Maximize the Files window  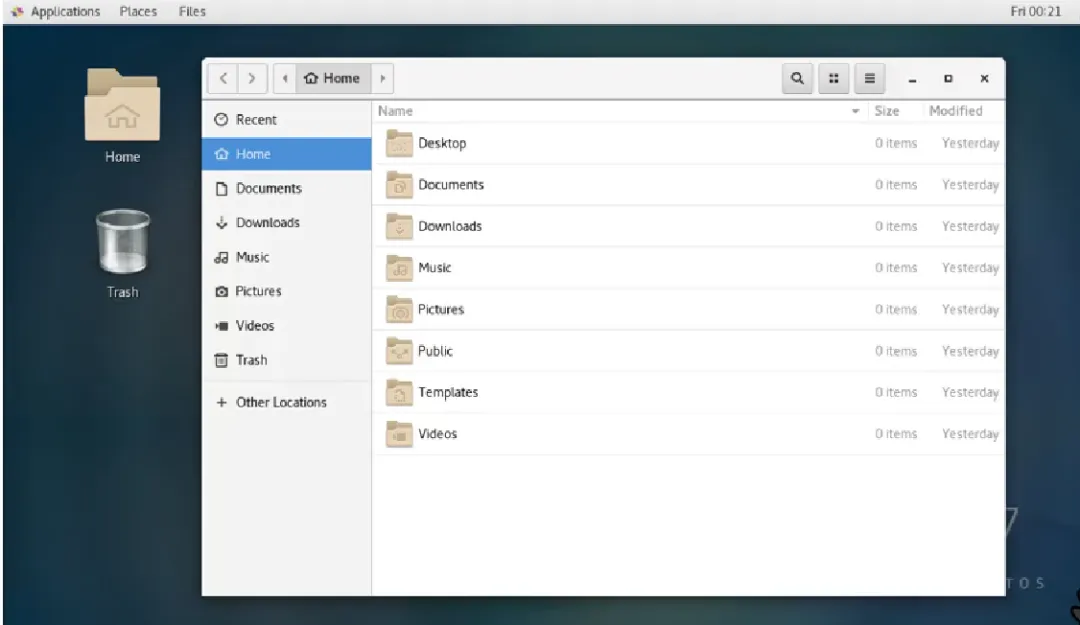[948, 79]
